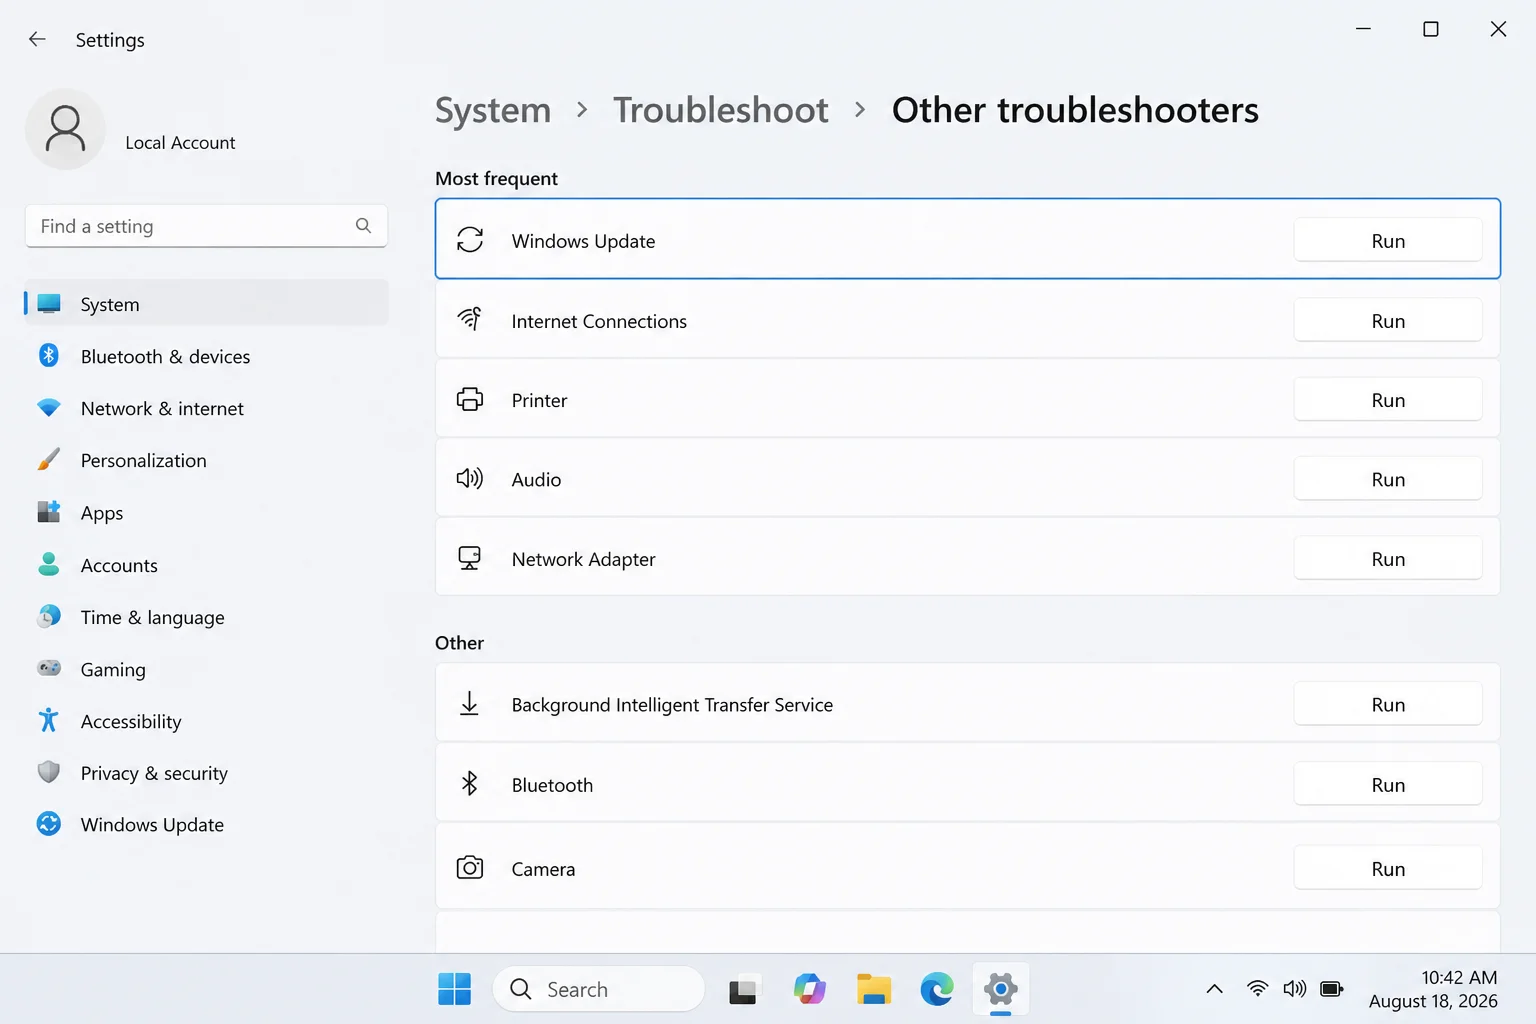Click the Printer icon in troubleshooter list
Screen dimensions: 1536x1024
tap(470, 399)
